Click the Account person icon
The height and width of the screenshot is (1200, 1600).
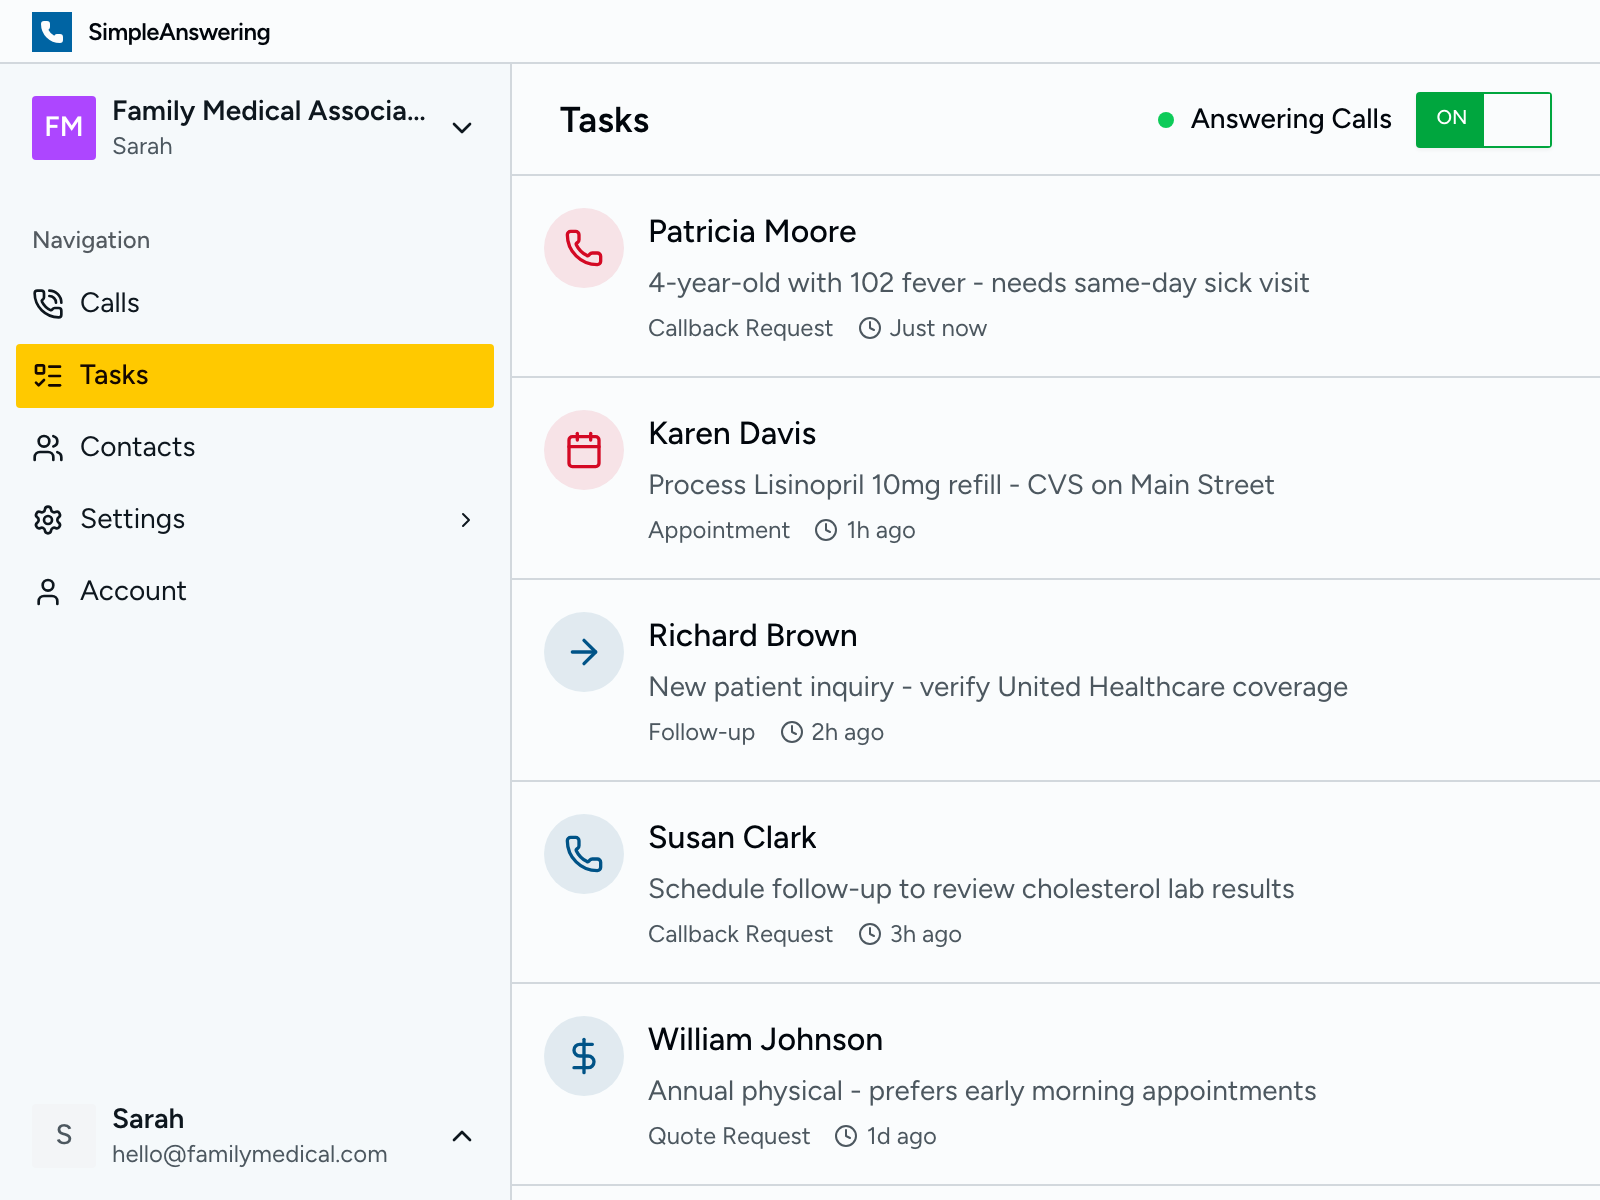pos(48,591)
